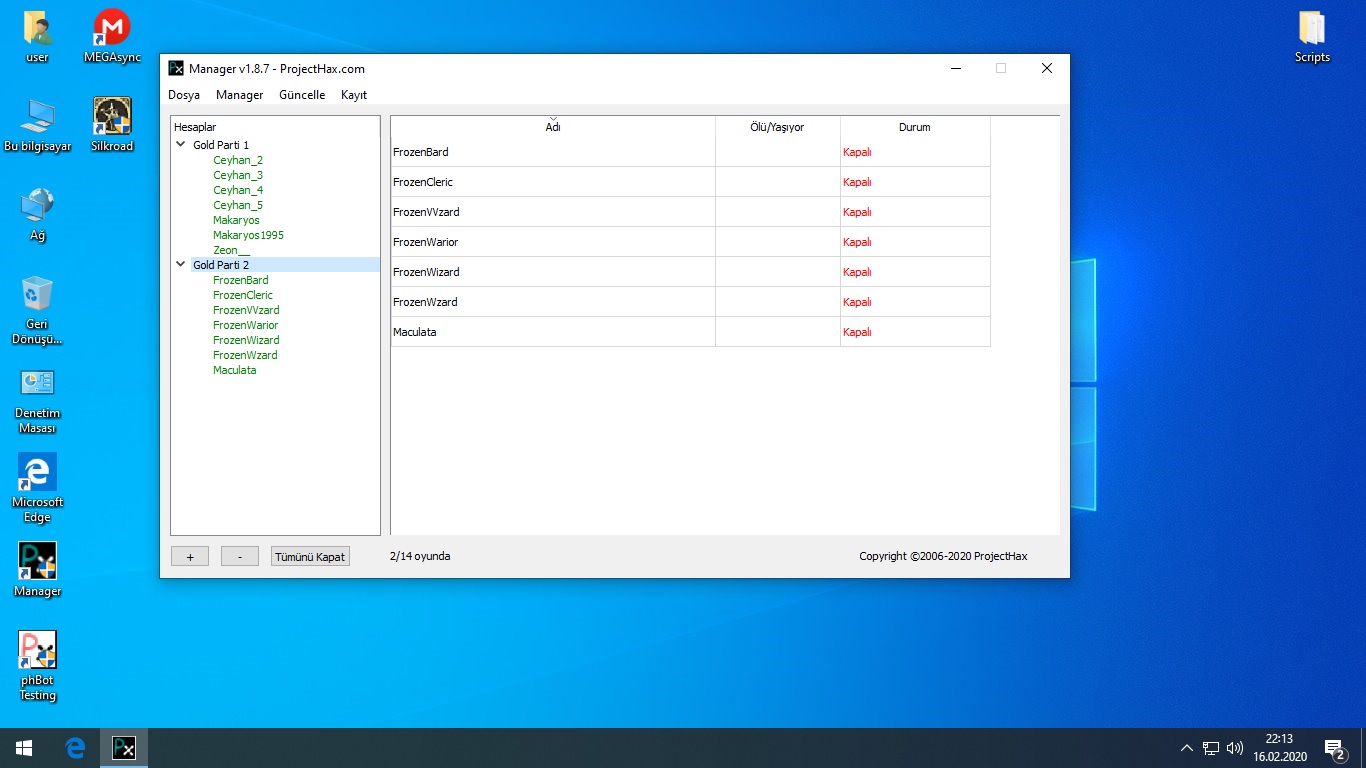Screen dimensions: 1366x768
Task: Open Geri Dönüşüm recycle bin icon
Action: click(x=38, y=295)
